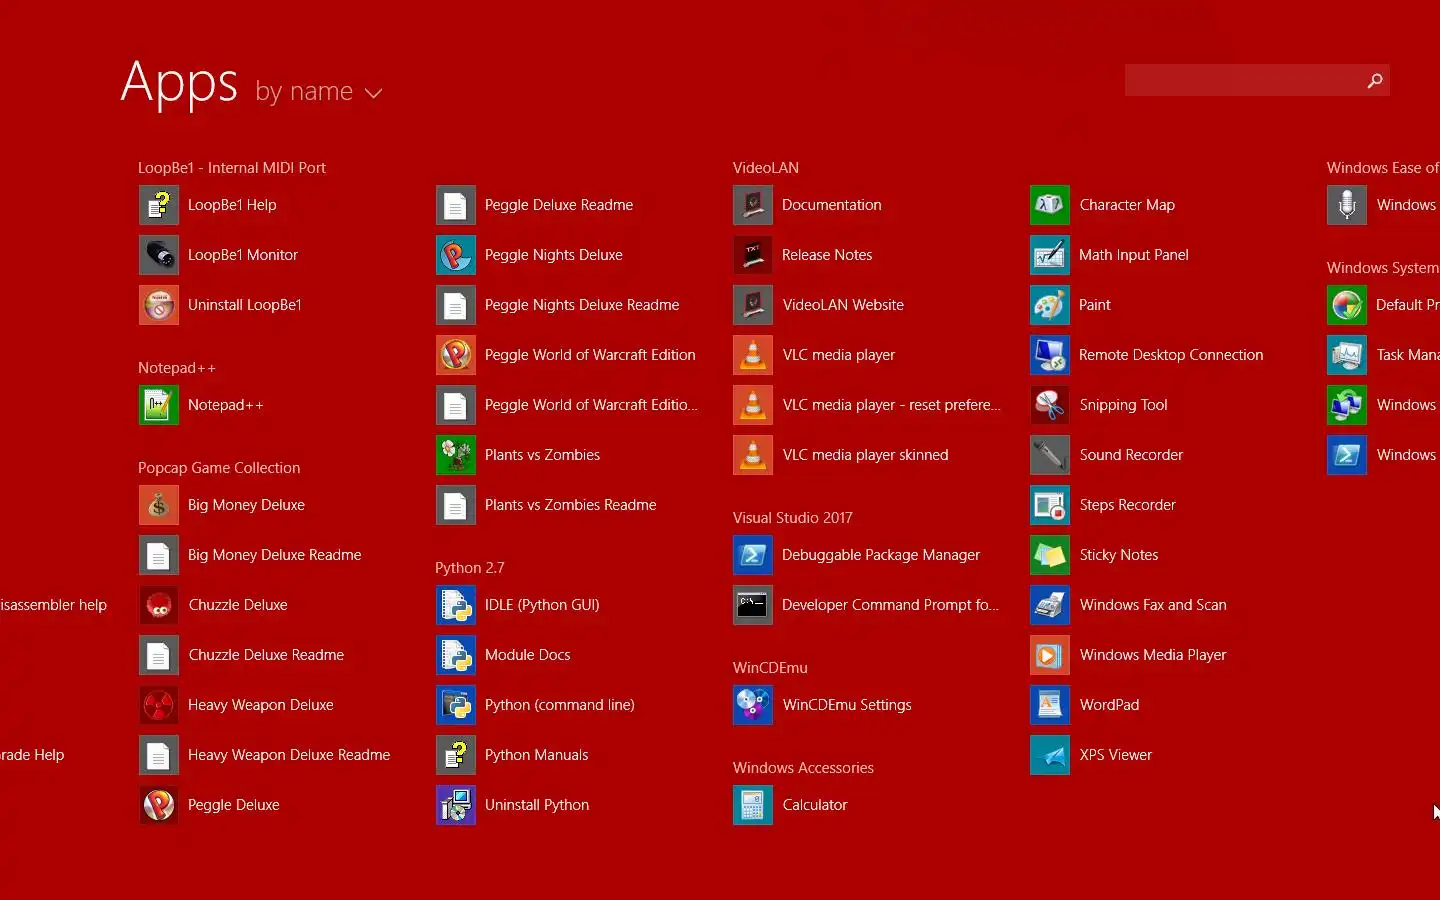Image resolution: width=1440 pixels, height=900 pixels.
Task: Open Windows Media Player icon
Action: (1049, 655)
